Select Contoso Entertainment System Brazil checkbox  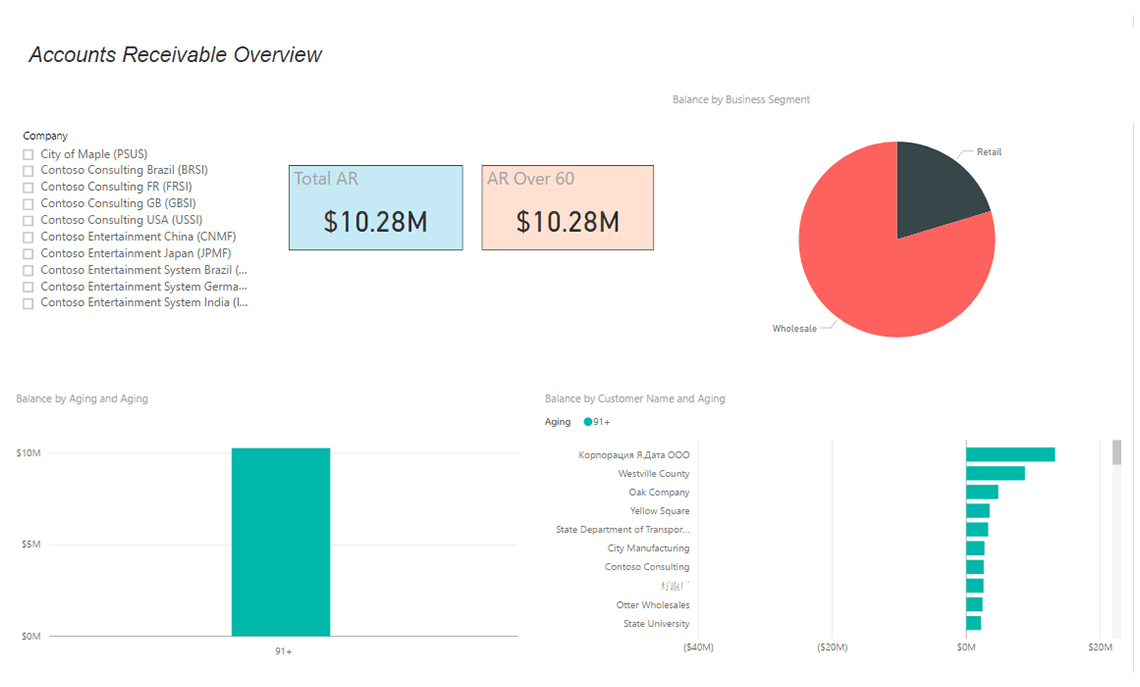[x=28, y=270]
